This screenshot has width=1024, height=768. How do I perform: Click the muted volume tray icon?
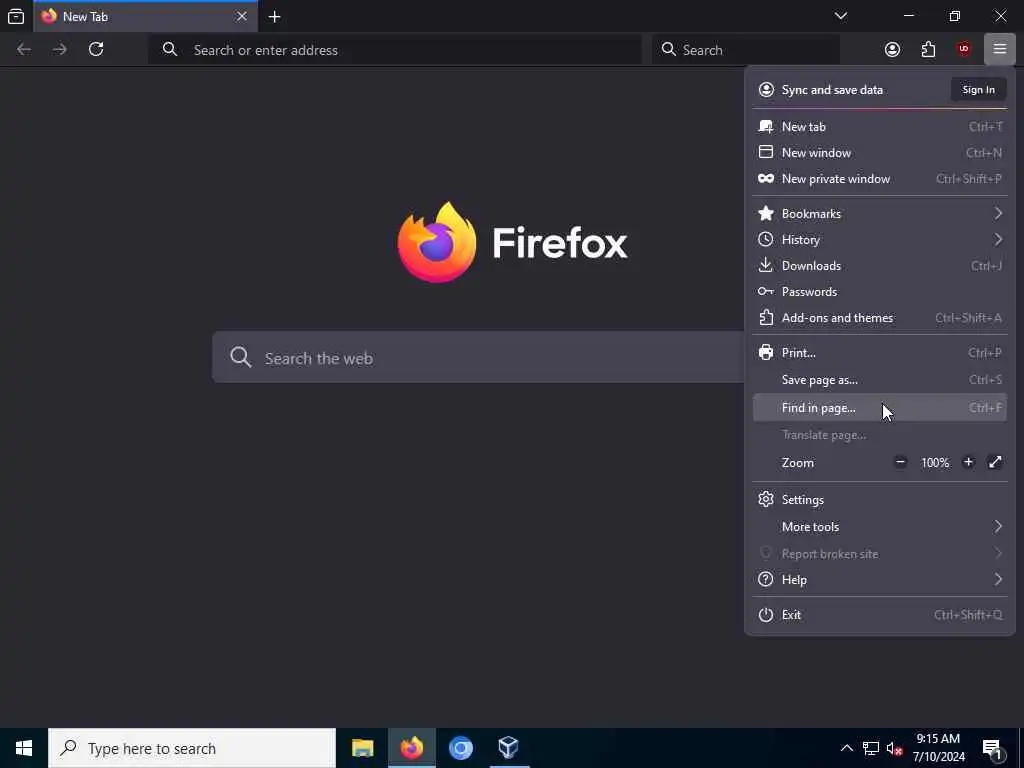coord(895,748)
